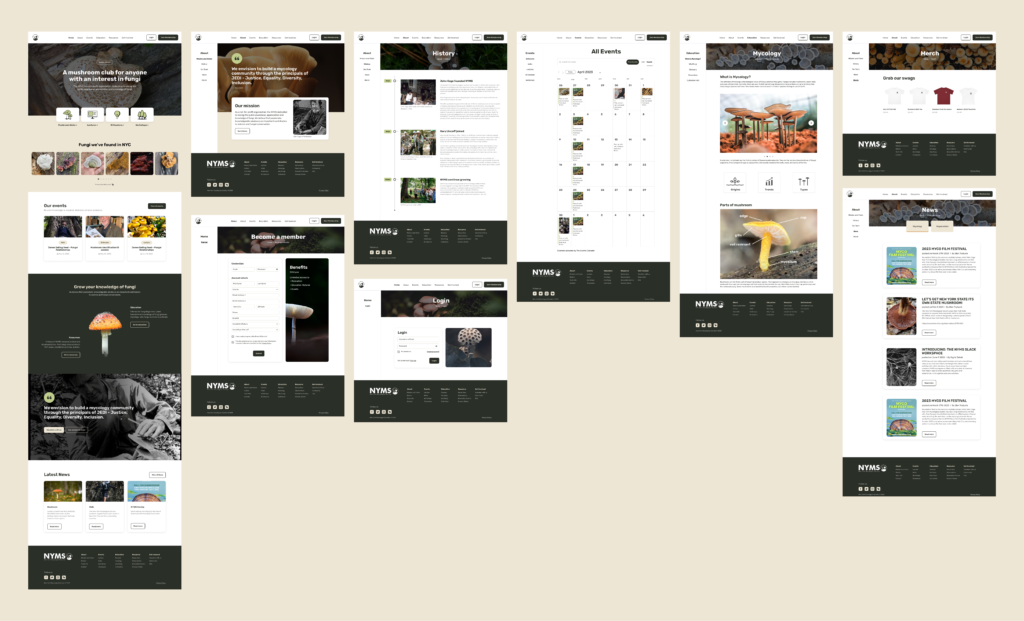Viewport: 1024px width, 621px height.
Task: Advance to next slide in Mycology photo carousel
Action: click(x=811, y=123)
